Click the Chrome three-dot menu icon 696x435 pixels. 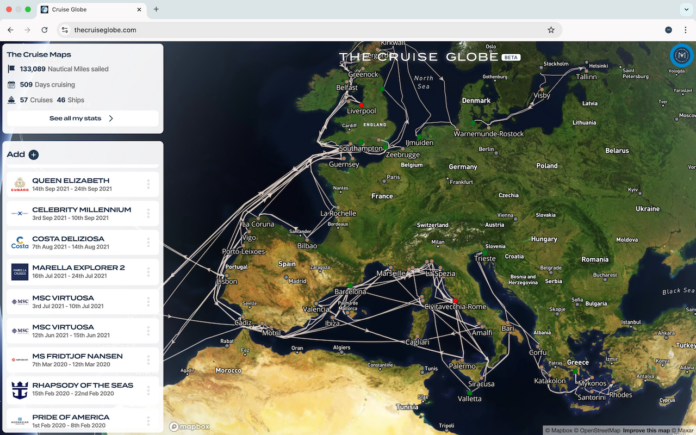[x=685, y=30]
